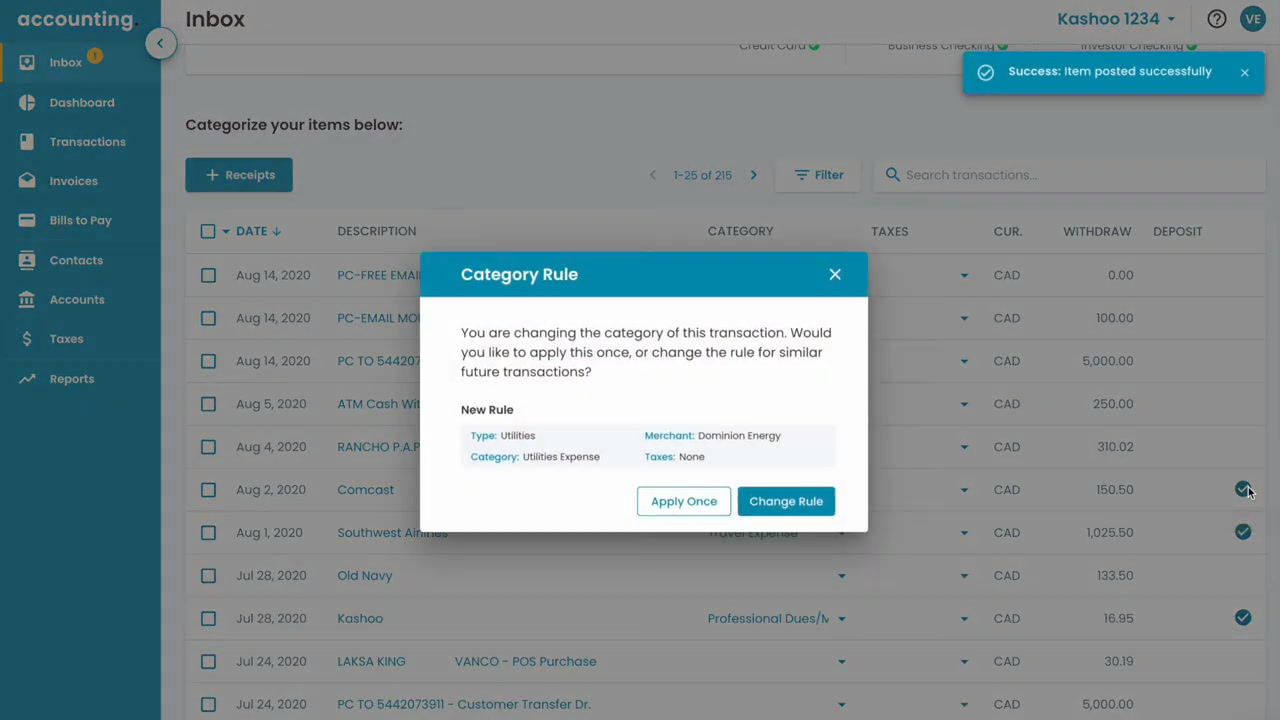Click the search magnifier icon

pyautogui.click(x=893, y=175)
